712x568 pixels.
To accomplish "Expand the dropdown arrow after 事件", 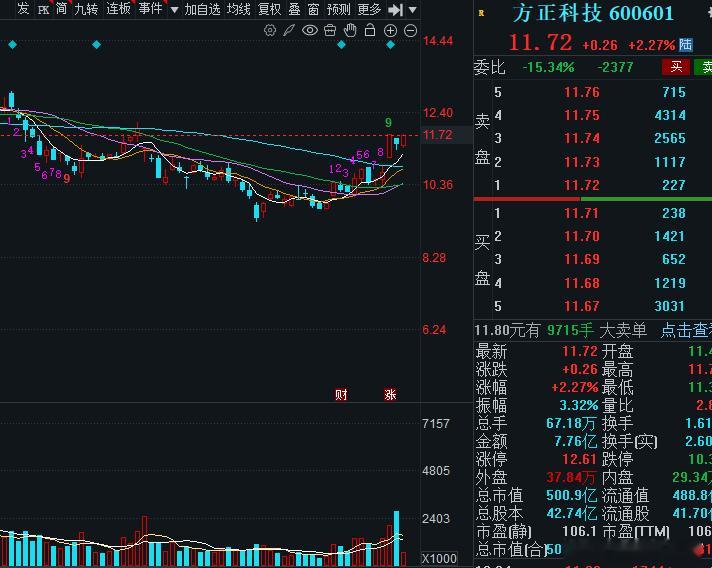I will (x=174, y=10).
